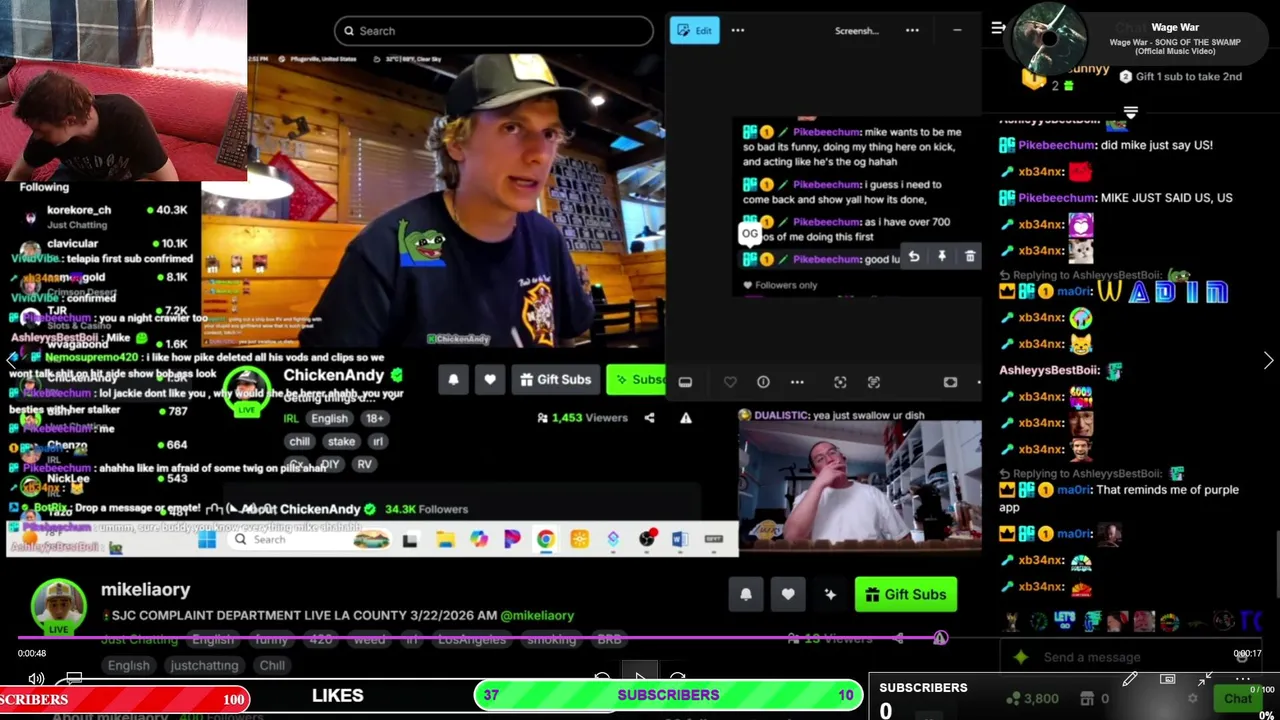1280x720 pixels.
Task: Pin Pikebeechum's good lu message
Action: (942, 257)
